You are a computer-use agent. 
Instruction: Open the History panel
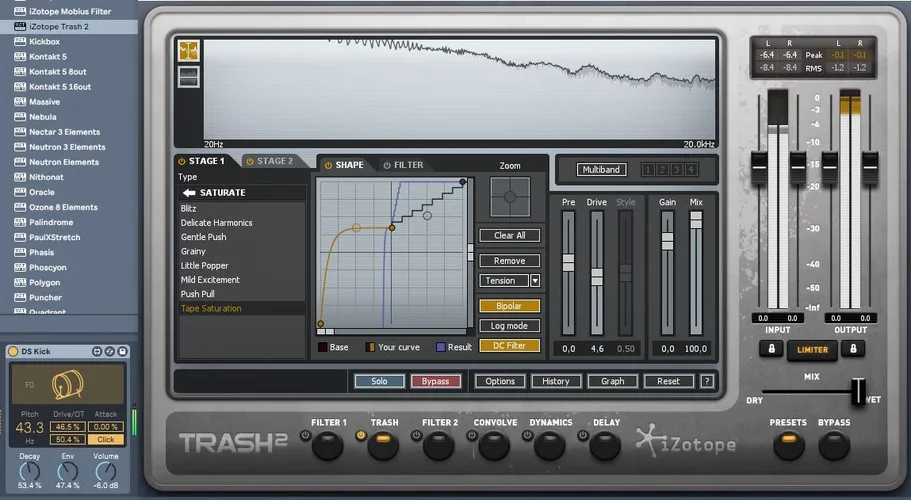click(x=556, y=381)
